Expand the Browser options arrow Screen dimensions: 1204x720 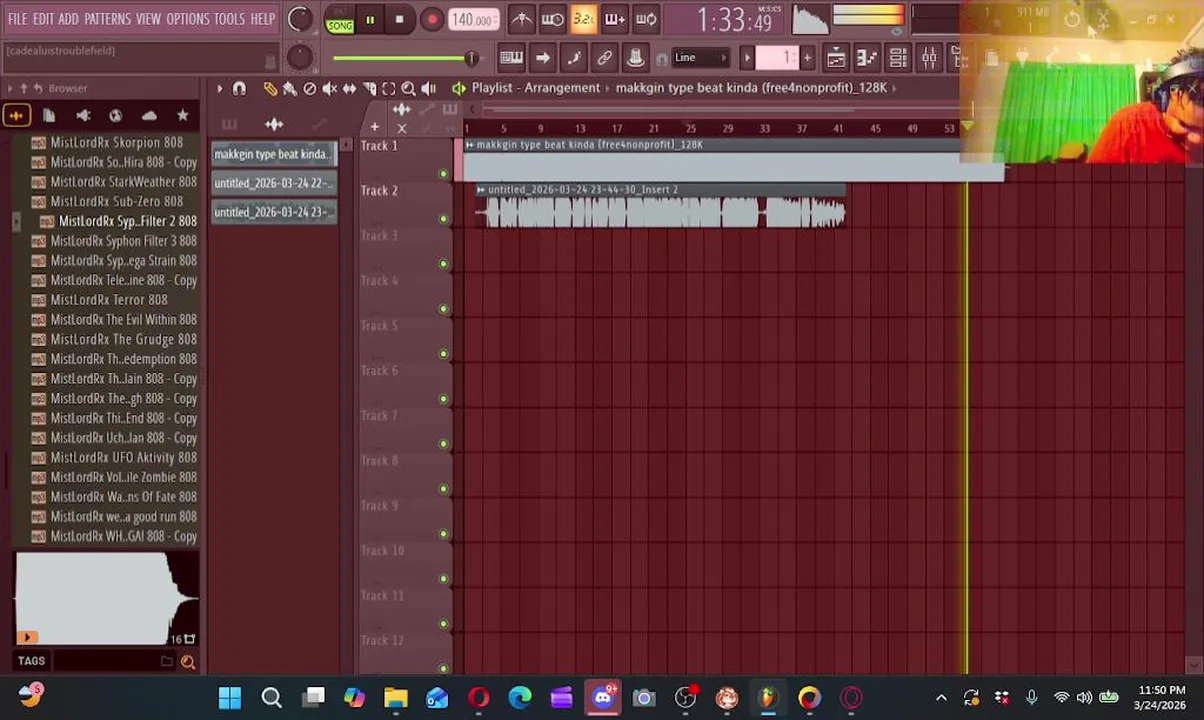pyautogui.click(x=11, y=88)
